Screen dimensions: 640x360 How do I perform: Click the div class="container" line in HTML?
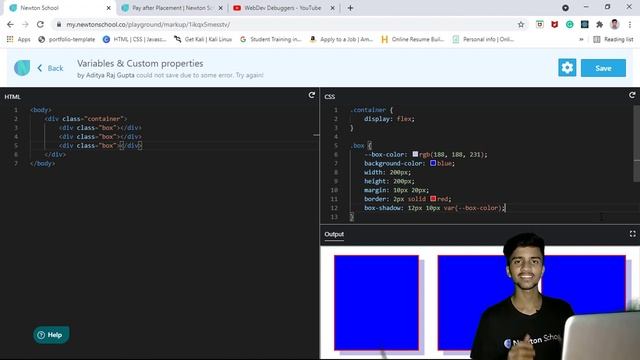(86, 119)
